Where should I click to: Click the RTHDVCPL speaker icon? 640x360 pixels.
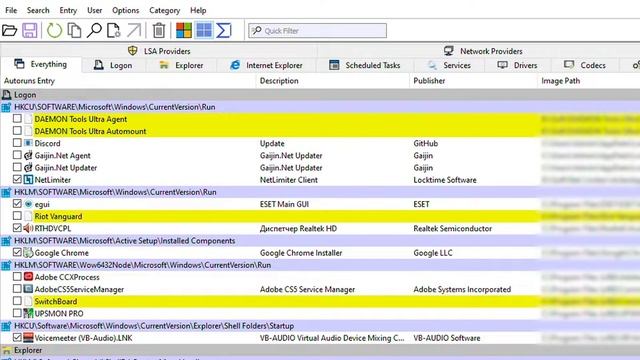point(28,228)
